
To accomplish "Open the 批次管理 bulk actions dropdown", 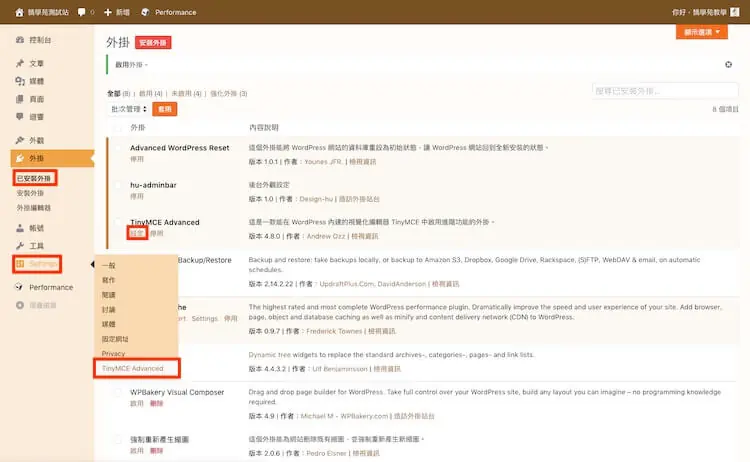I will (x=128, y=109).
